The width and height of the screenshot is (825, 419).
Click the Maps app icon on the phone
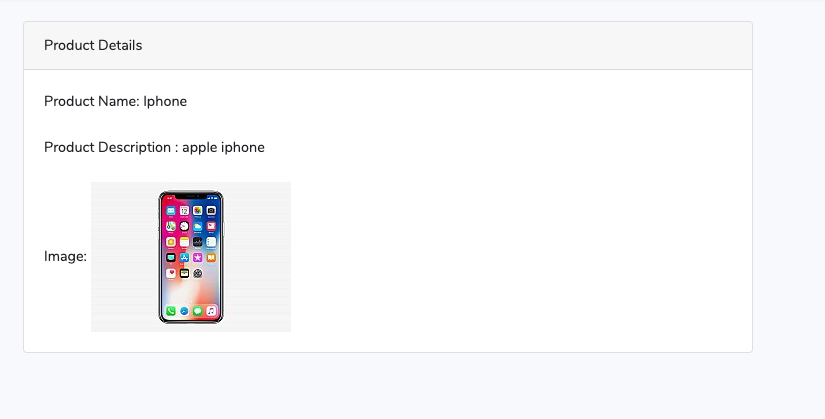click(170, 226)
